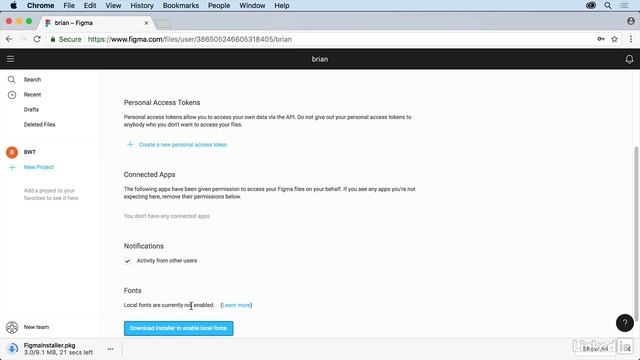Click the Search magnifier icon in sidebar

[x=11, y=80]
